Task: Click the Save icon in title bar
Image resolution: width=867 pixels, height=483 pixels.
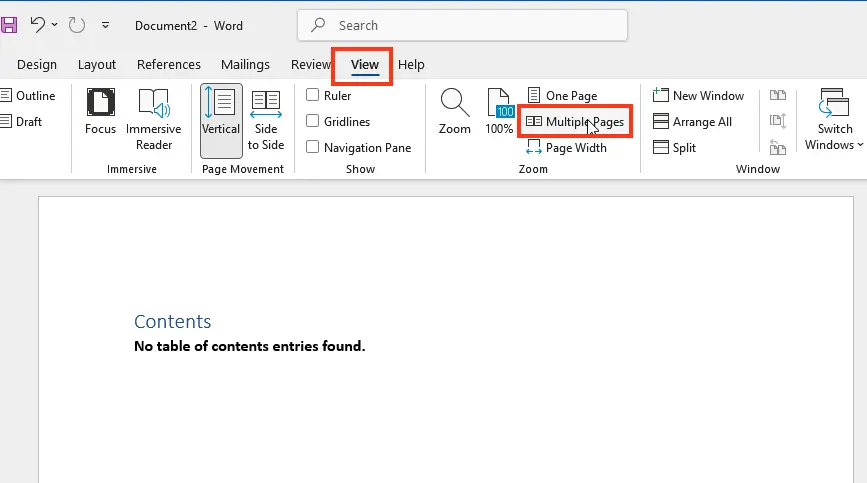Action: click(9, 24)
